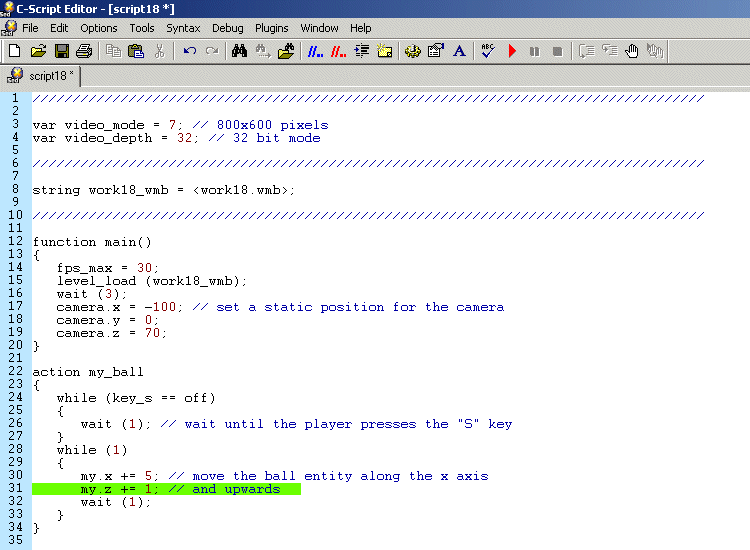Undo last edit with undo arrow
The height and width of the screenshot is (550, 750).
coord(189,50)
